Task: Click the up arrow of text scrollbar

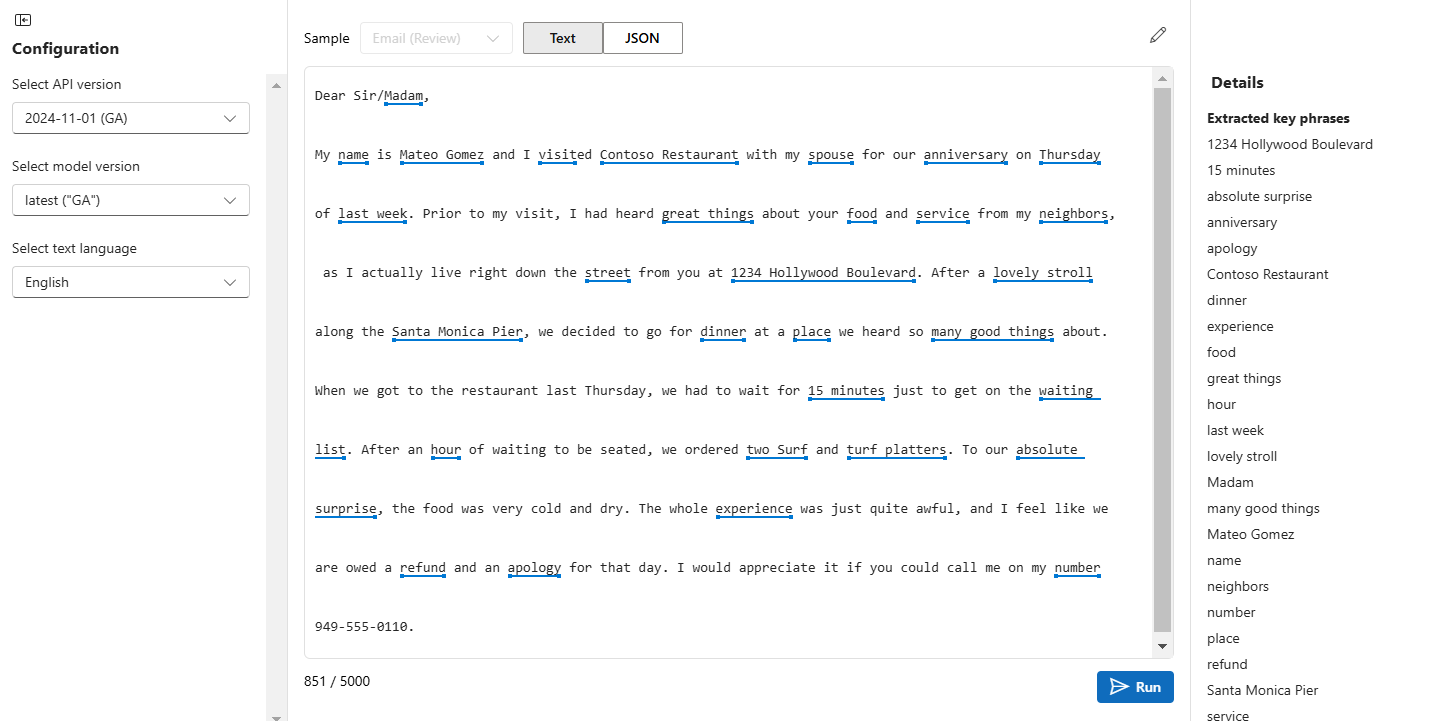Action: (1162, 79)
